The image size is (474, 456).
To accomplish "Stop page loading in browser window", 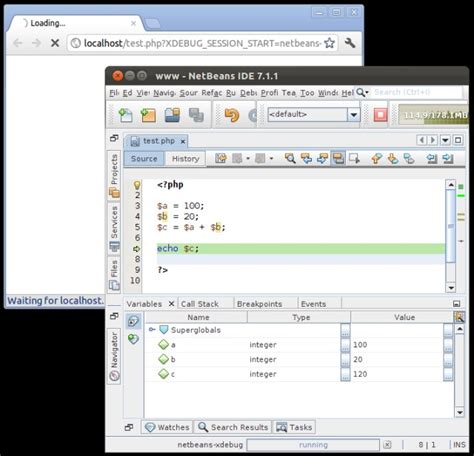I will coord(55,43).
